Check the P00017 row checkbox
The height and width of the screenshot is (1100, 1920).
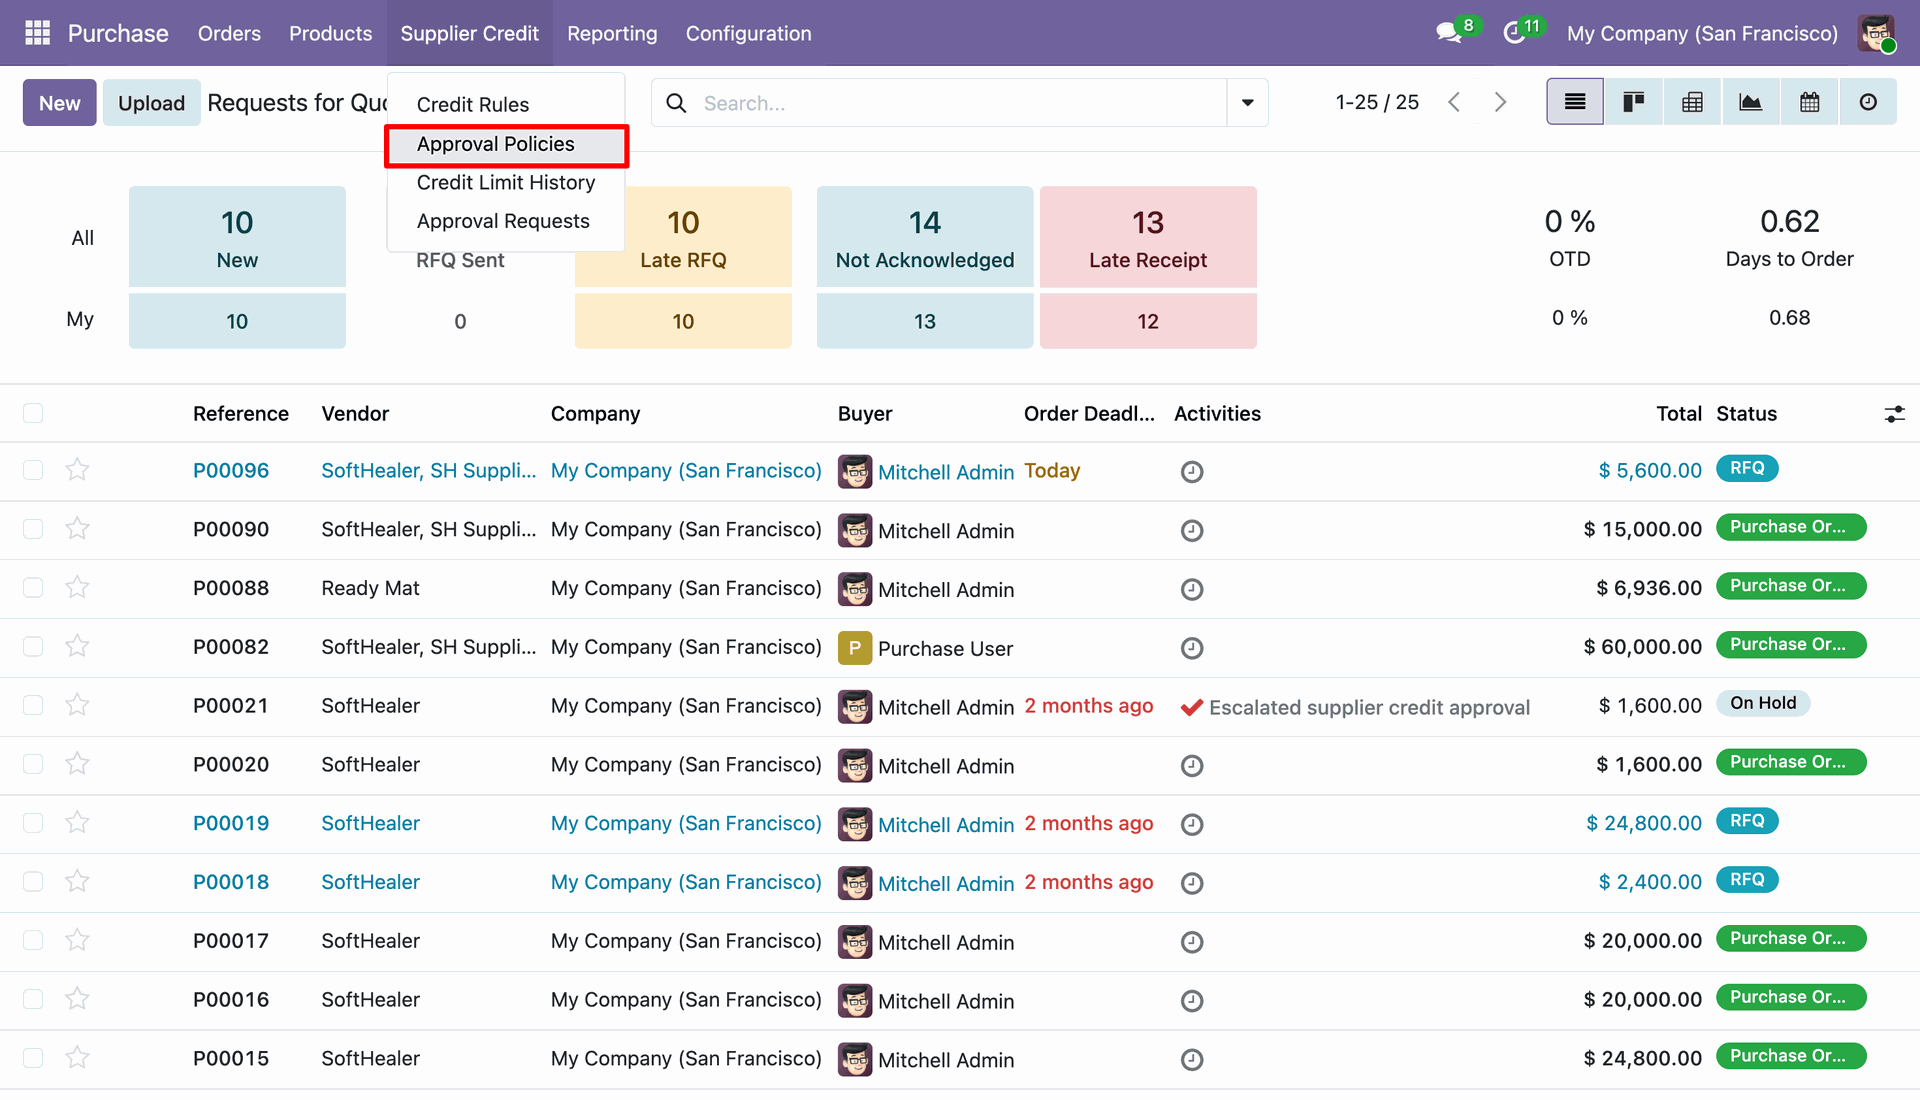coord(33,940)
